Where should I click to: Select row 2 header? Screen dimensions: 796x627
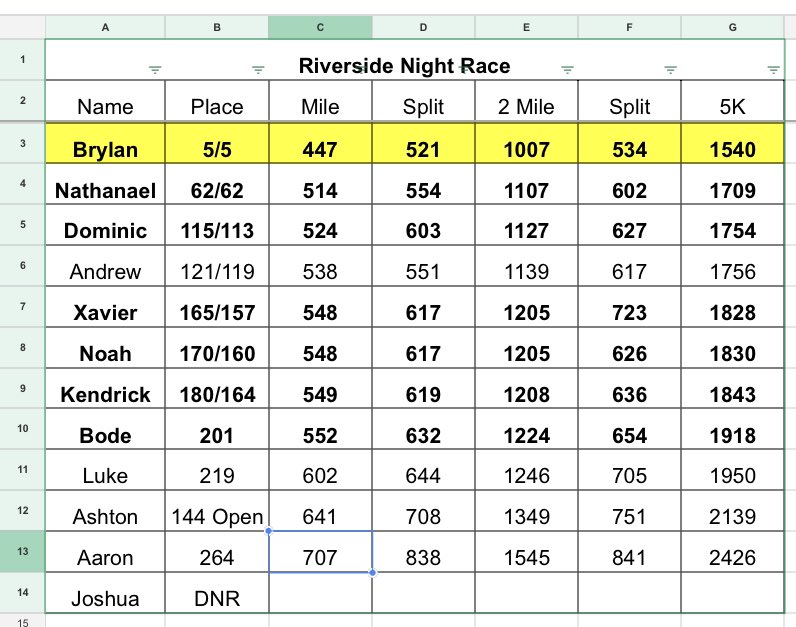pos(22,101)
